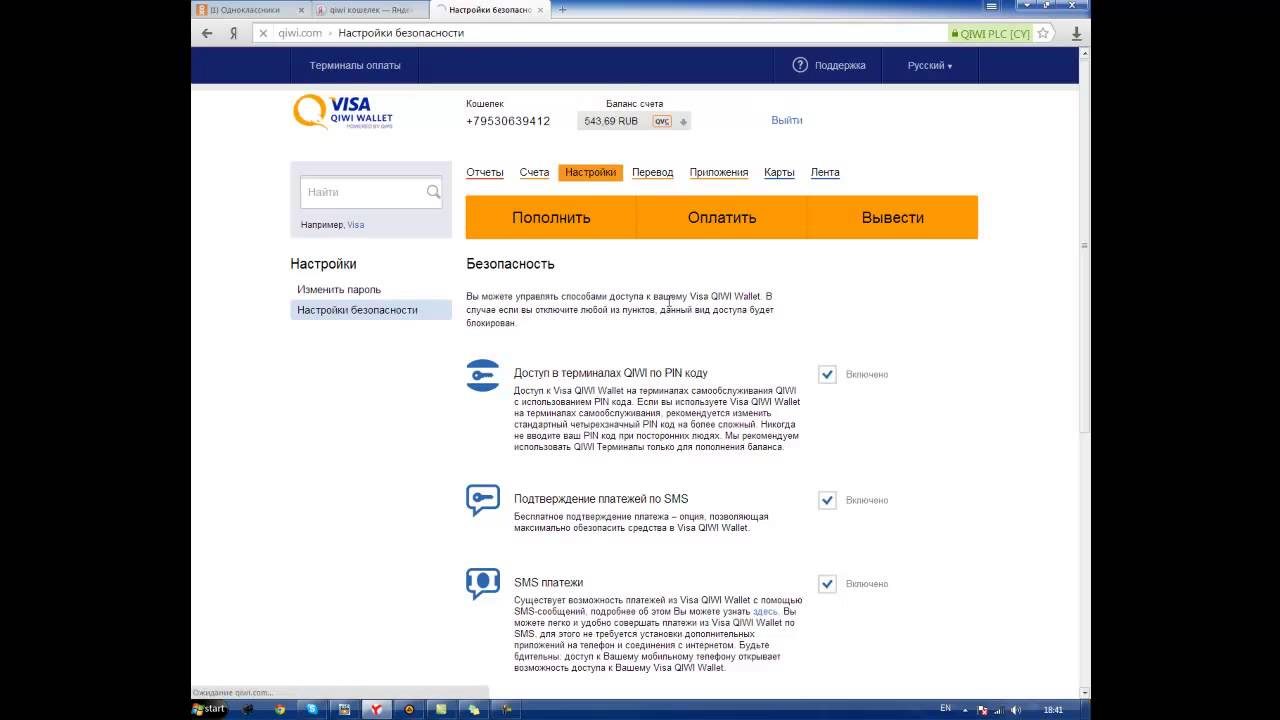Screen dimensions: 1280x720
Task: Open the Приложения menu item
Action: (x=719, y=172)
